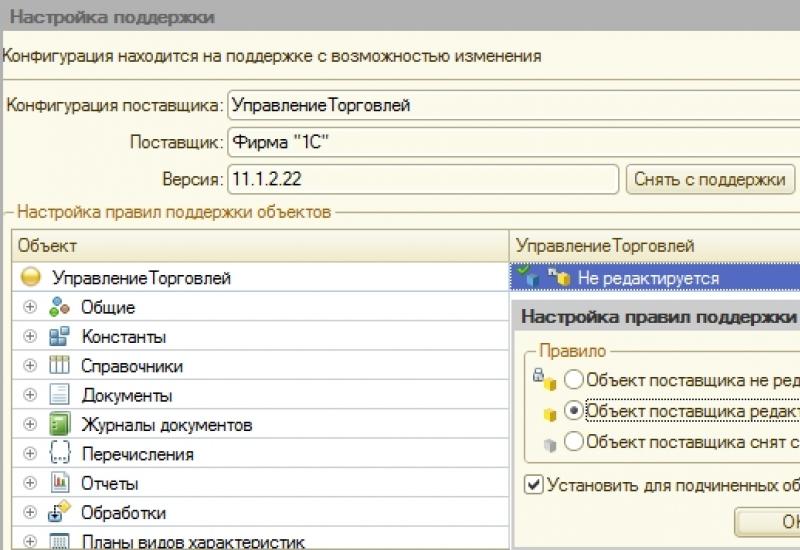The image size is (800, 550).
Task: Click the Отчеты chart icon
Action: coord(60,483)
